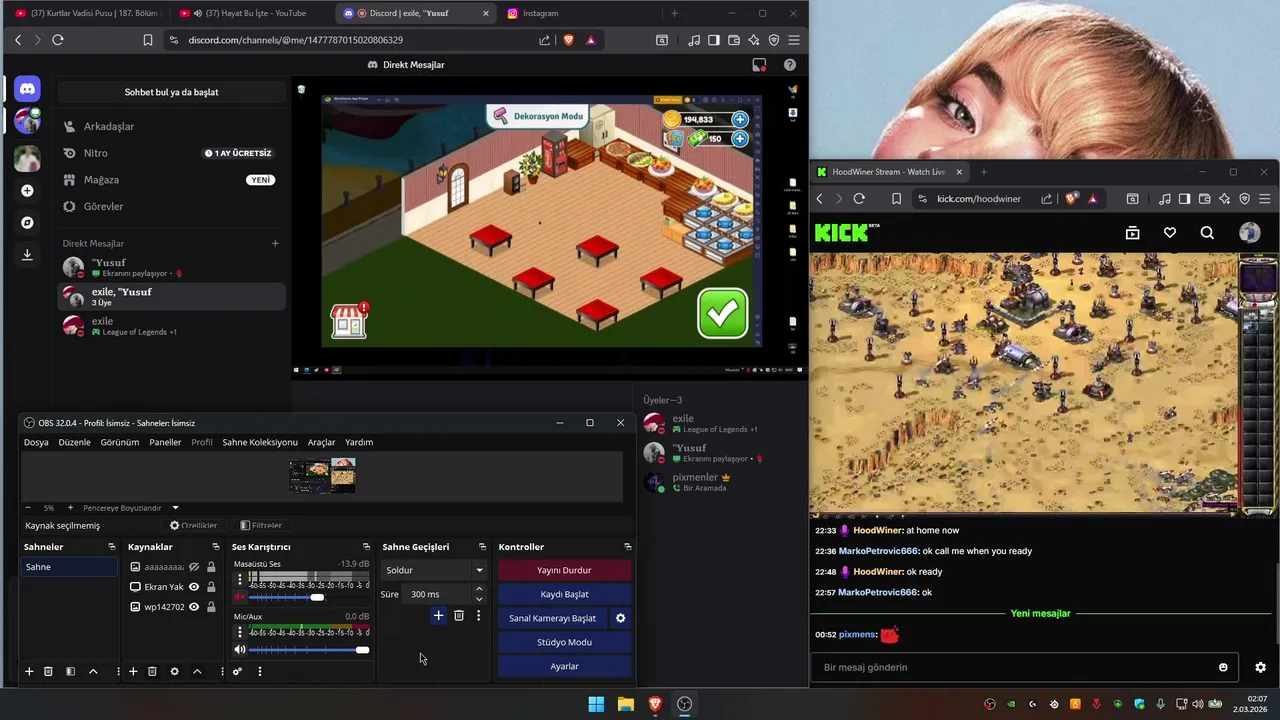Open transition properties three-dot menu
This screenshot has width=1280, height=720.
(478, 616)
